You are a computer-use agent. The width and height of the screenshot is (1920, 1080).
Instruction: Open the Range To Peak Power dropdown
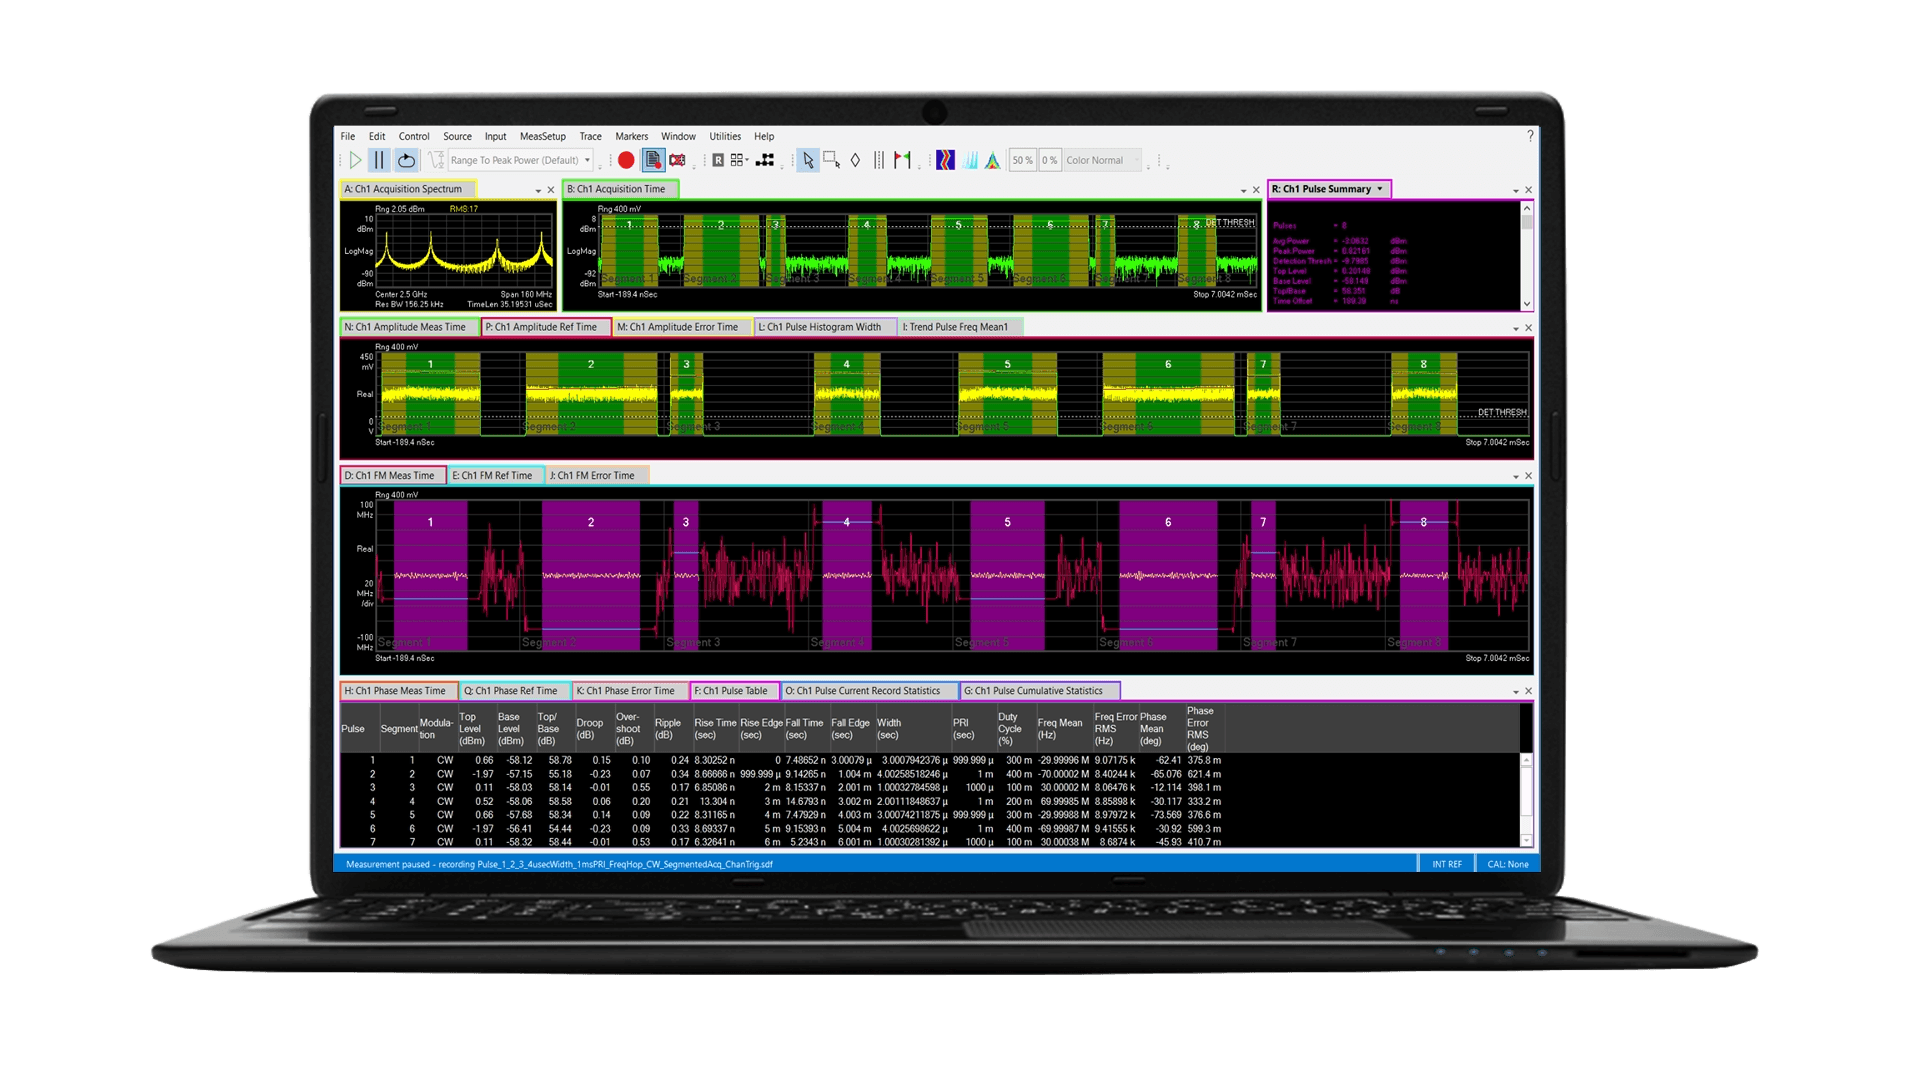point(588,160)
